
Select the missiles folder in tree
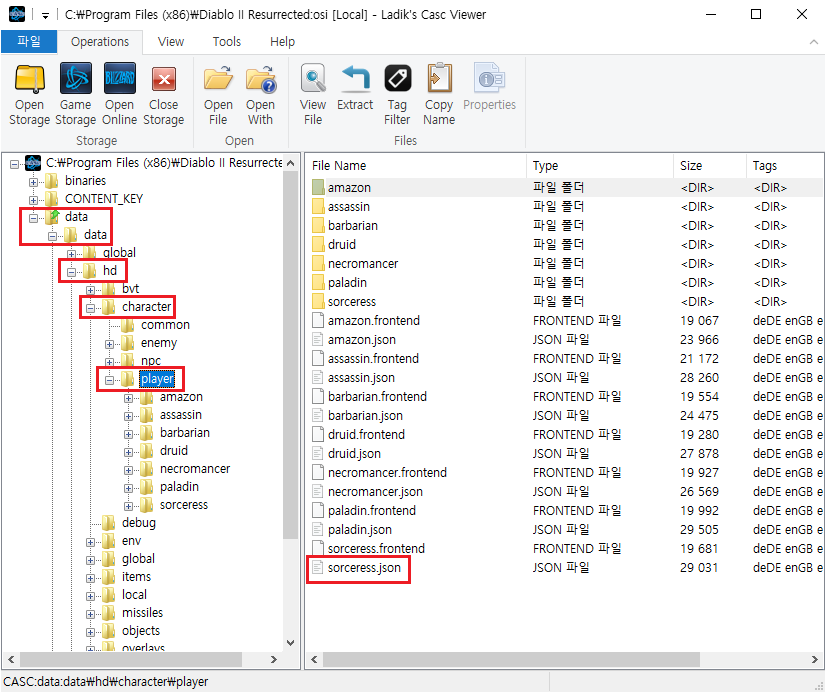tap(143, 612)
